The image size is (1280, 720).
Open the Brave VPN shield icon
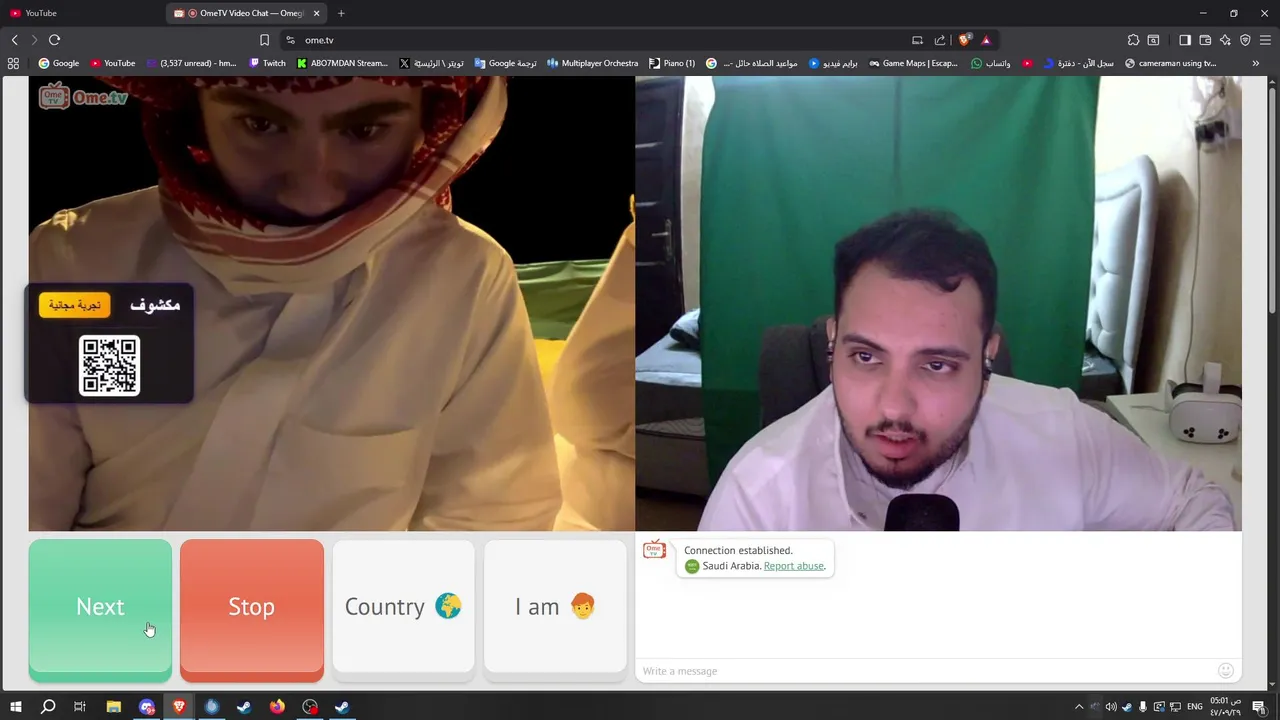[1245, 40]
